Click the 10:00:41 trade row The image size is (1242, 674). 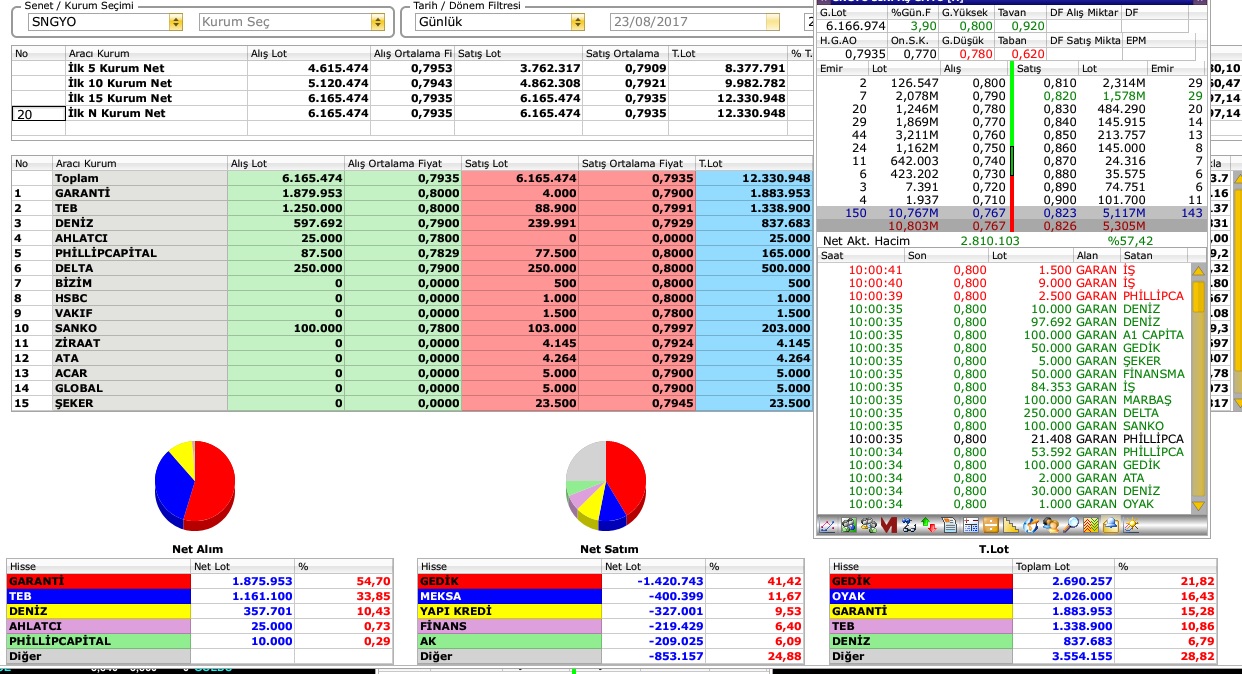1004,270
